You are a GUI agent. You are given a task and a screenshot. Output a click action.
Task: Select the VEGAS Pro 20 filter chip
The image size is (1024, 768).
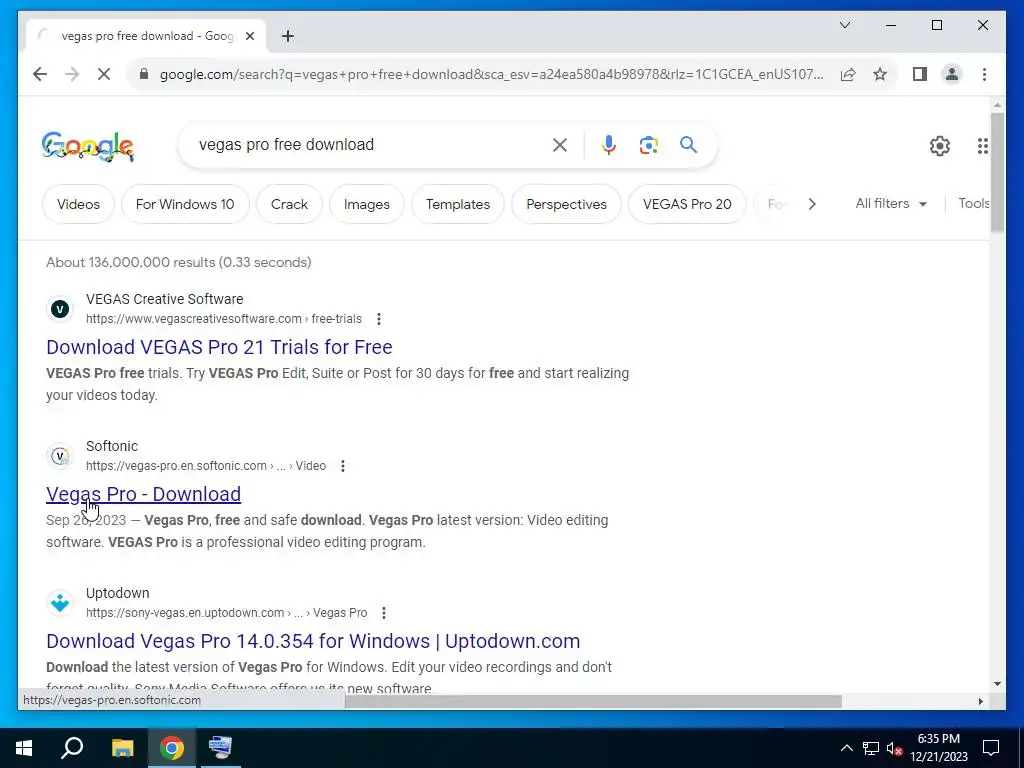click(x=687, y=204)
